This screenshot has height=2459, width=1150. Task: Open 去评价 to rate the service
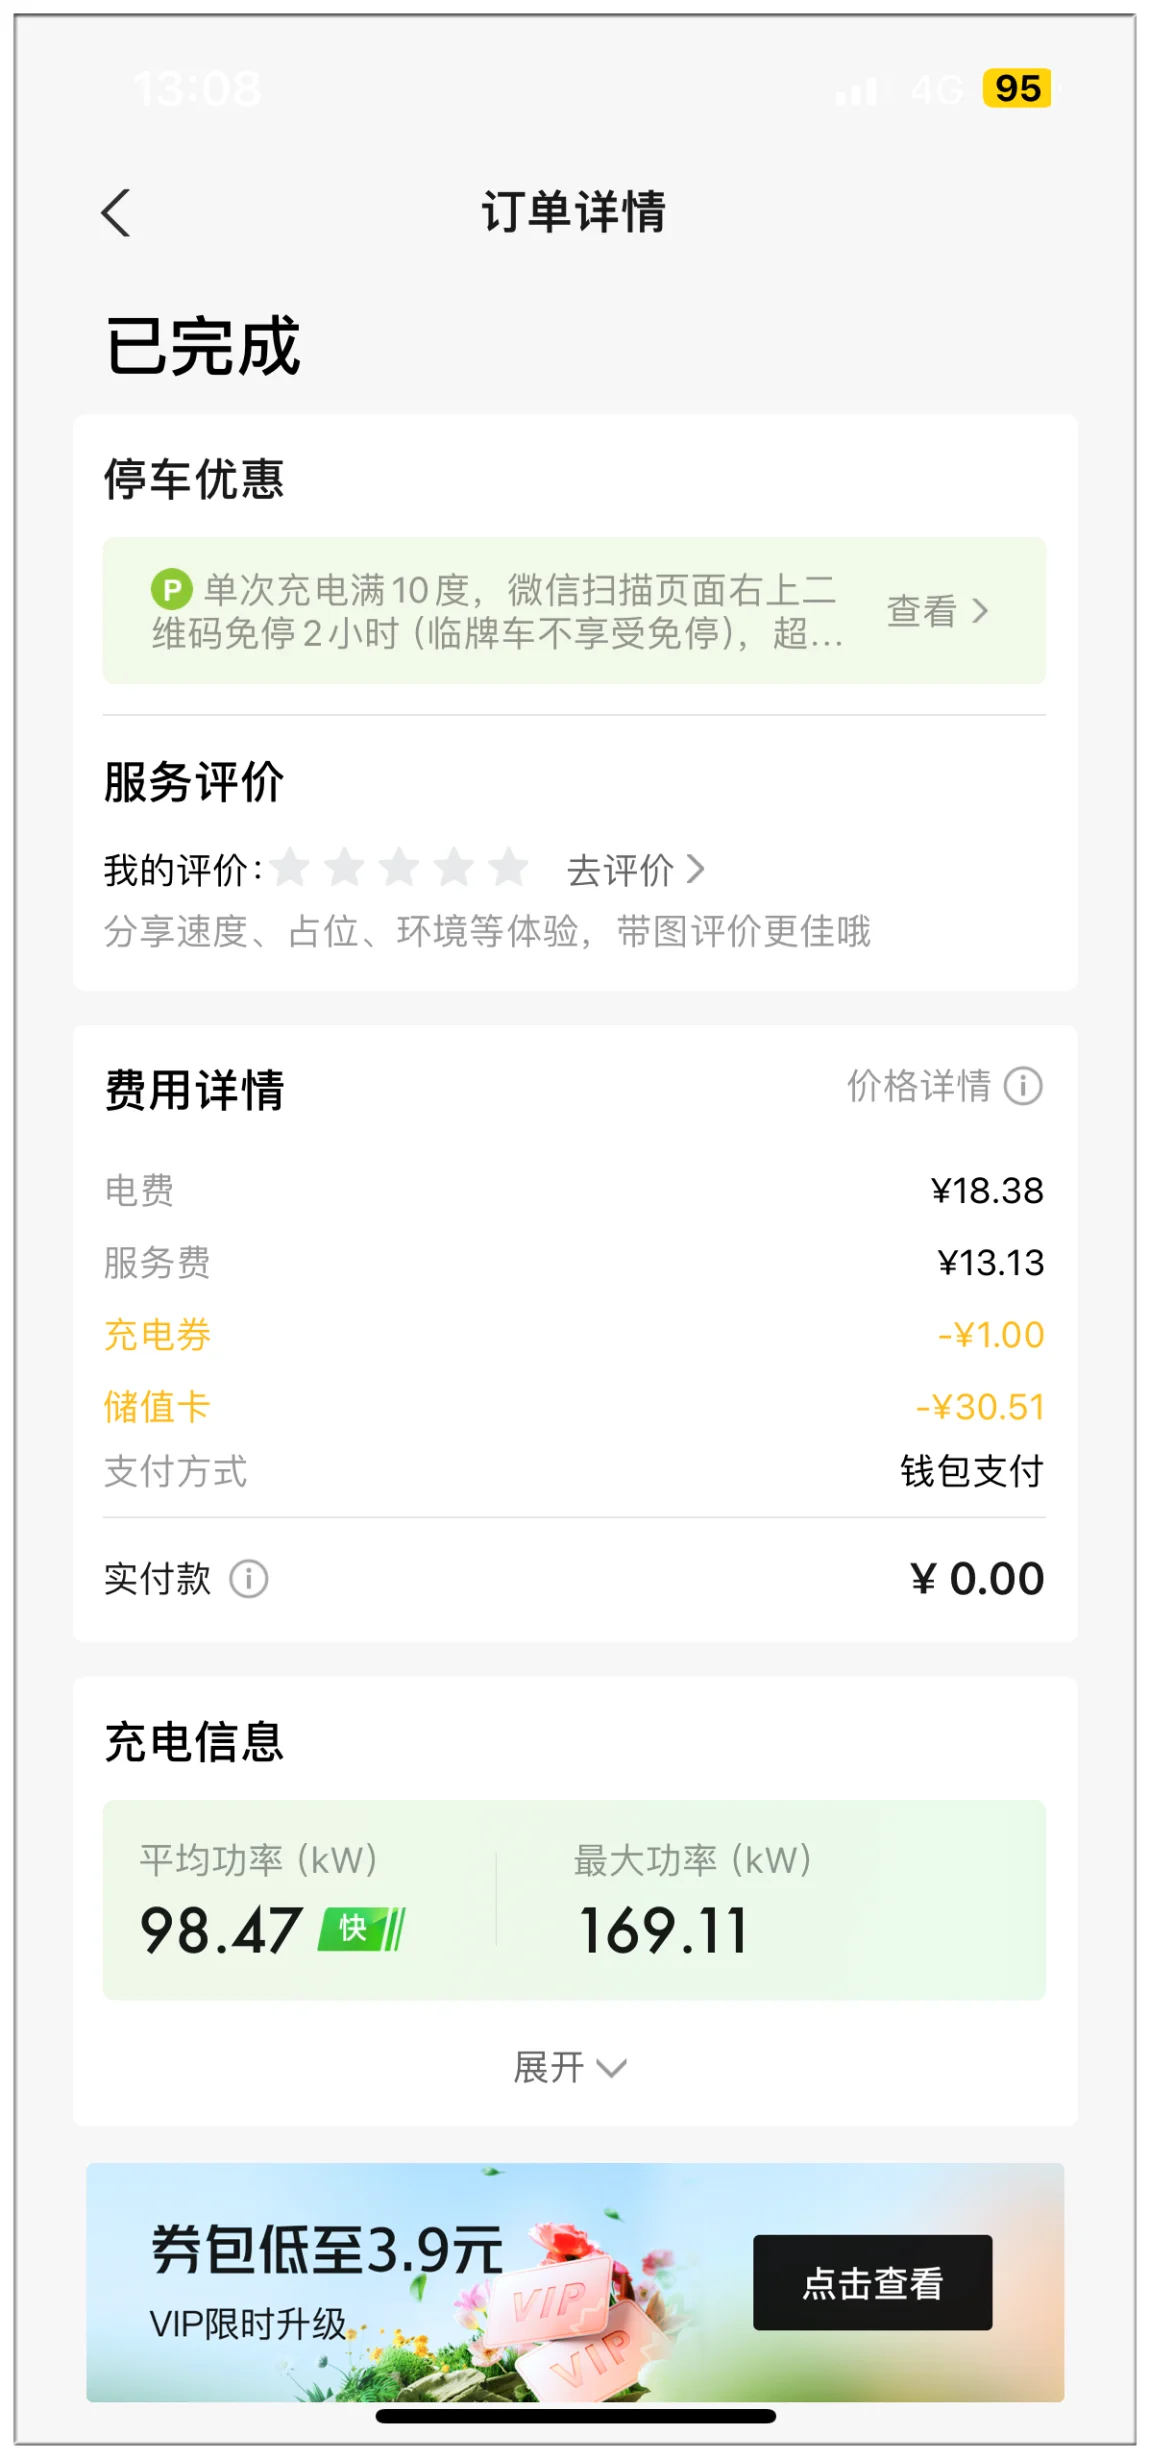(x=636, y=870)
